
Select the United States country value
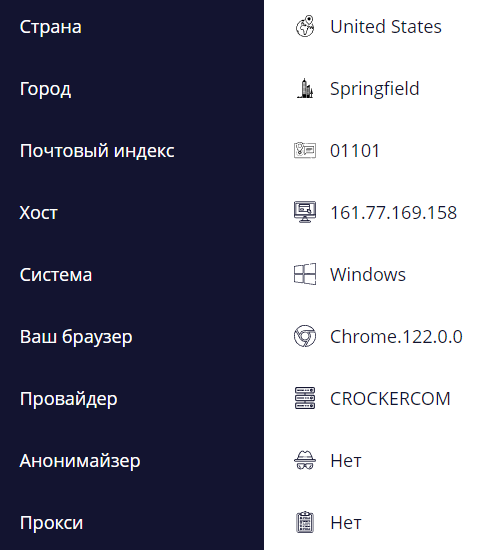[x=386, y=27]
